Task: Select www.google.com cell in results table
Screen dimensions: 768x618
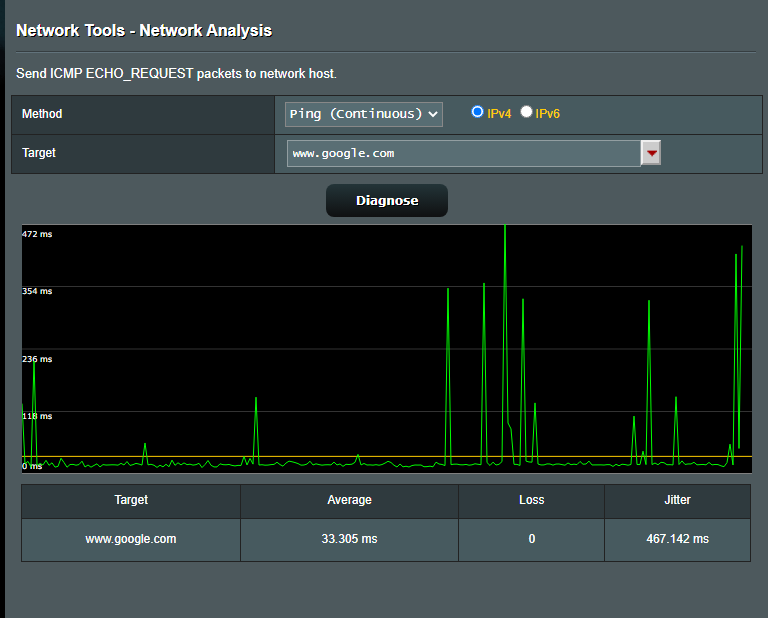Action: [x=131, y=539]
